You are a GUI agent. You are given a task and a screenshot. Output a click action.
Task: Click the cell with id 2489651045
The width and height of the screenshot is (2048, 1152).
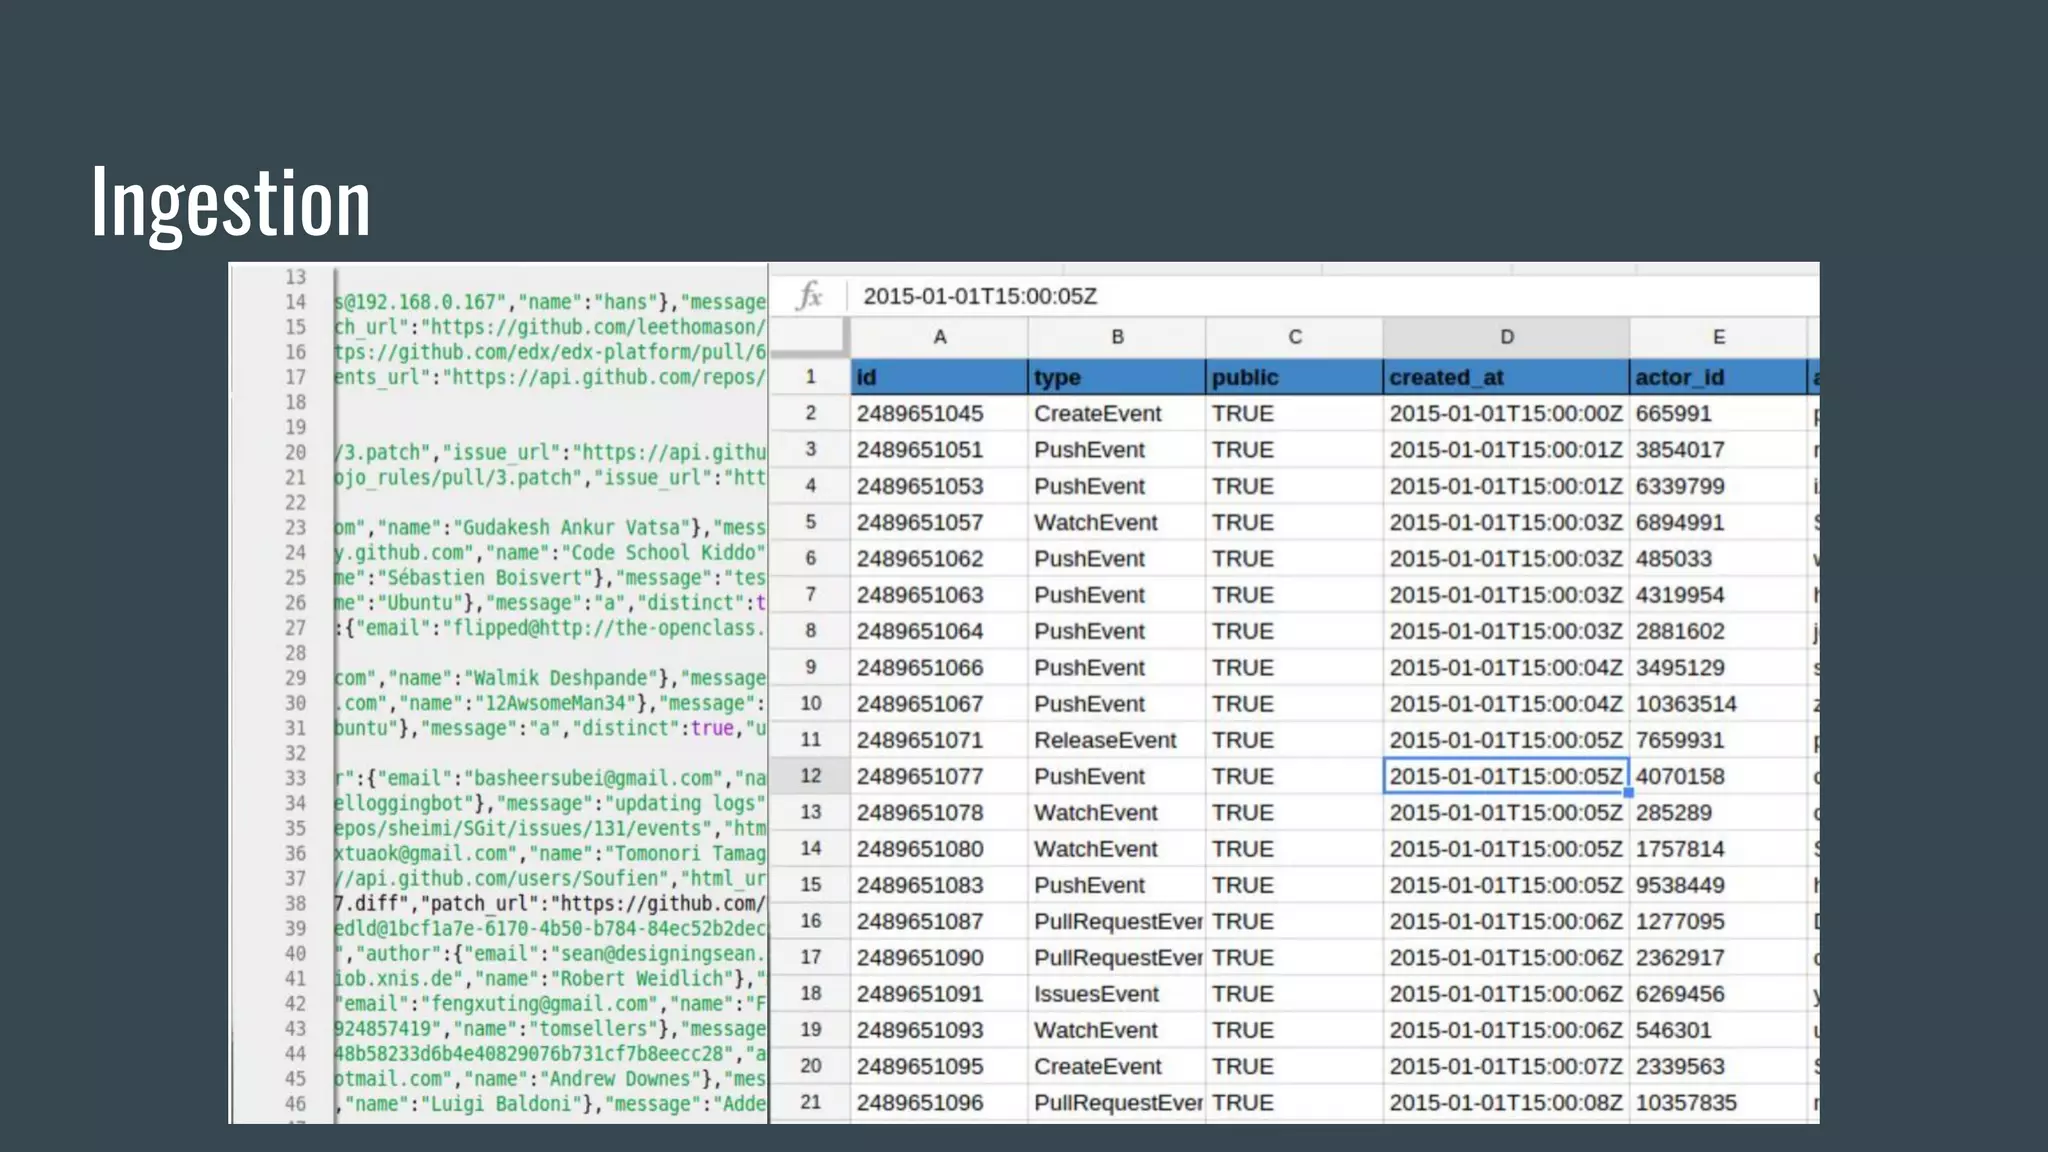click(x=920, y=413)
